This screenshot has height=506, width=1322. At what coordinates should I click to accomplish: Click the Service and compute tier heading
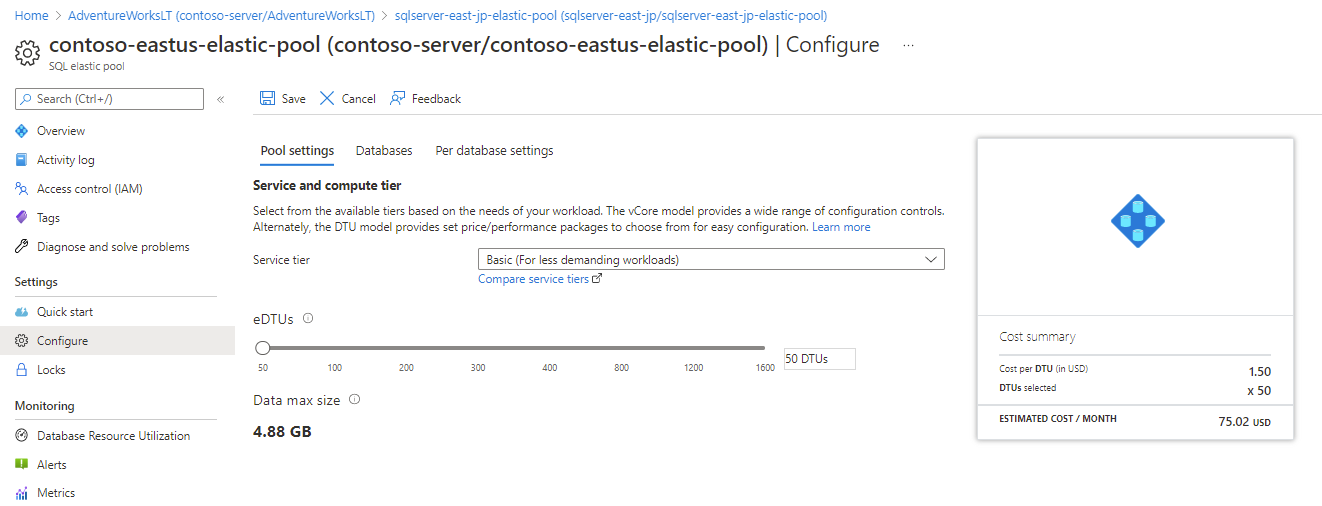pos(327,186)
